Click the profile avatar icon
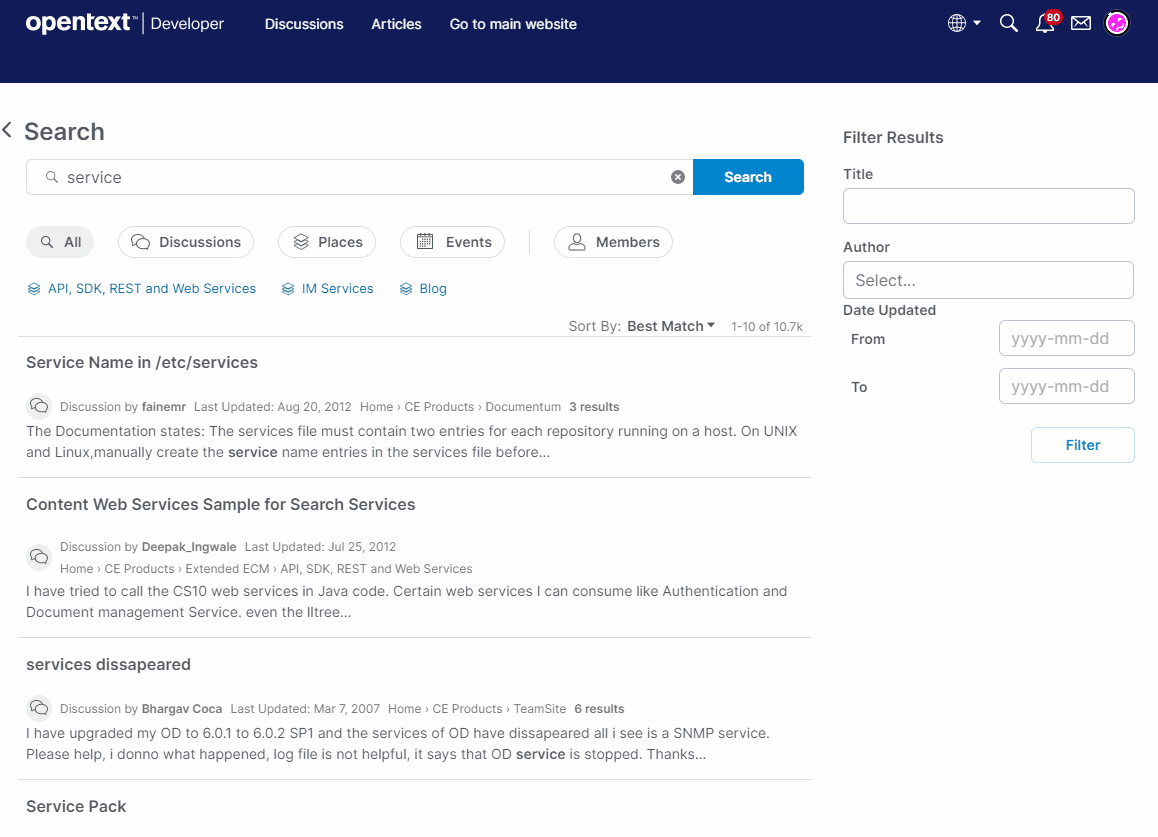The height and width of the screenshot is (837, 1158). 1116,22
